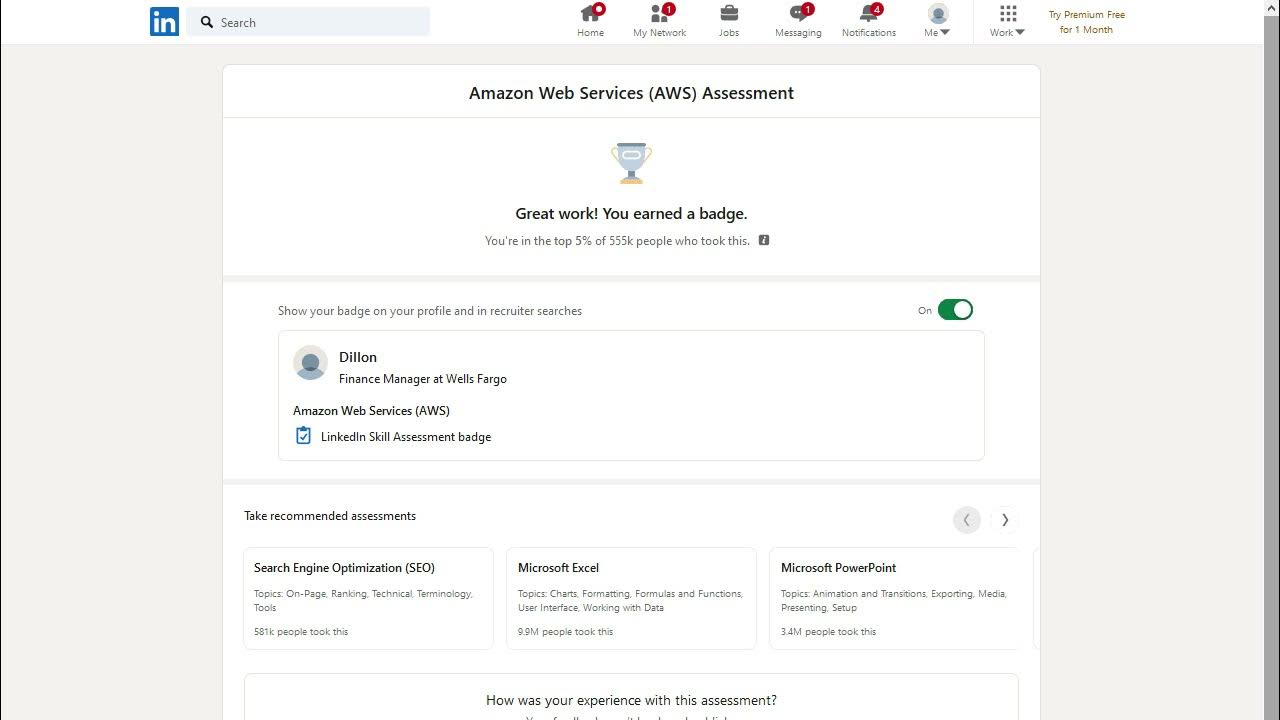Open the Notifications bell icon
The height and width of the screenshot is (720, 1280).
click(x=869, y=13)
